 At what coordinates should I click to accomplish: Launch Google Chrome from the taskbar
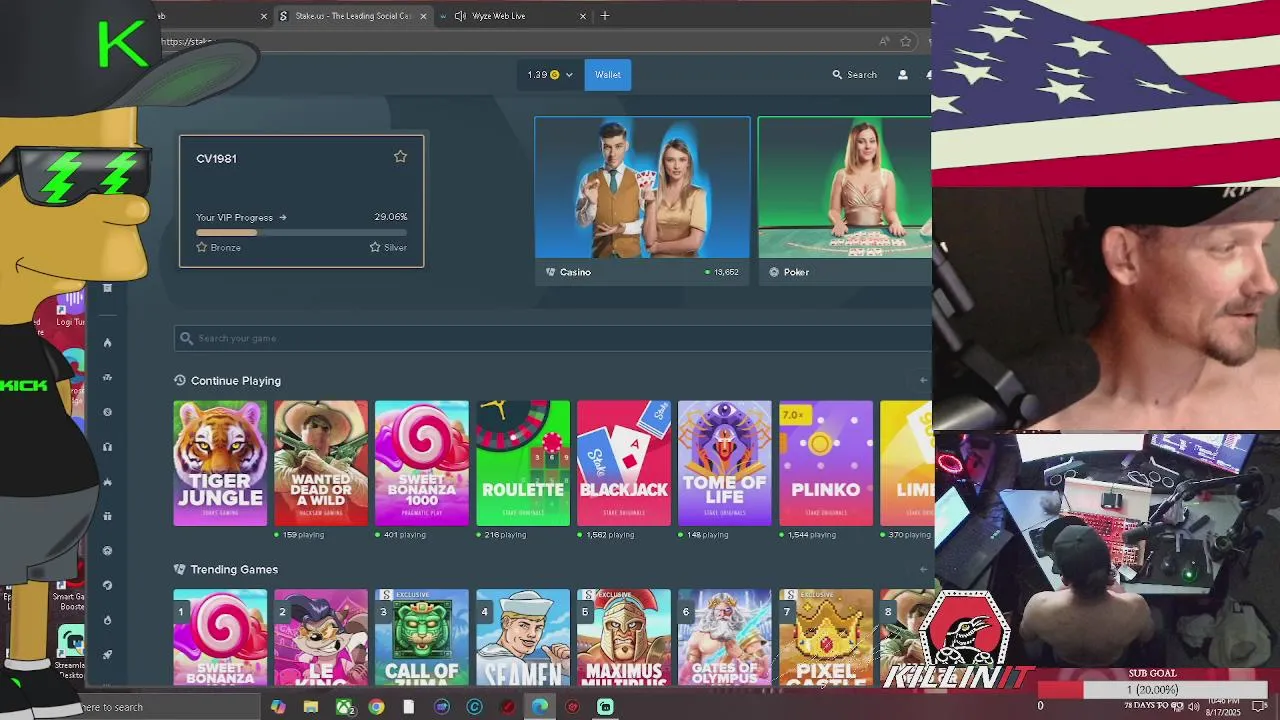tap(376, 707)
